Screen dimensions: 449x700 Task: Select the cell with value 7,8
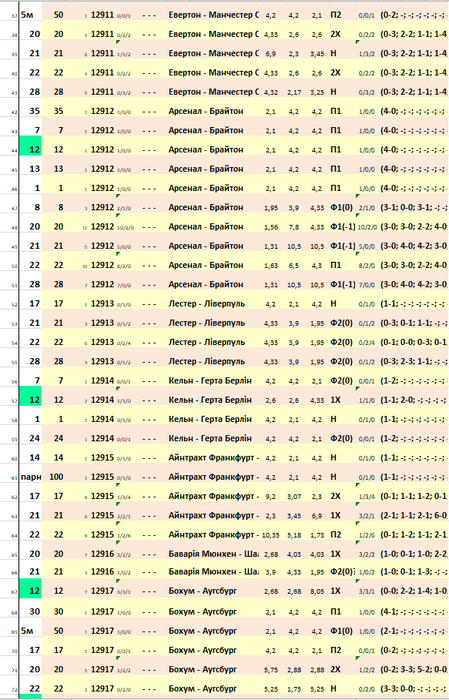294,227
